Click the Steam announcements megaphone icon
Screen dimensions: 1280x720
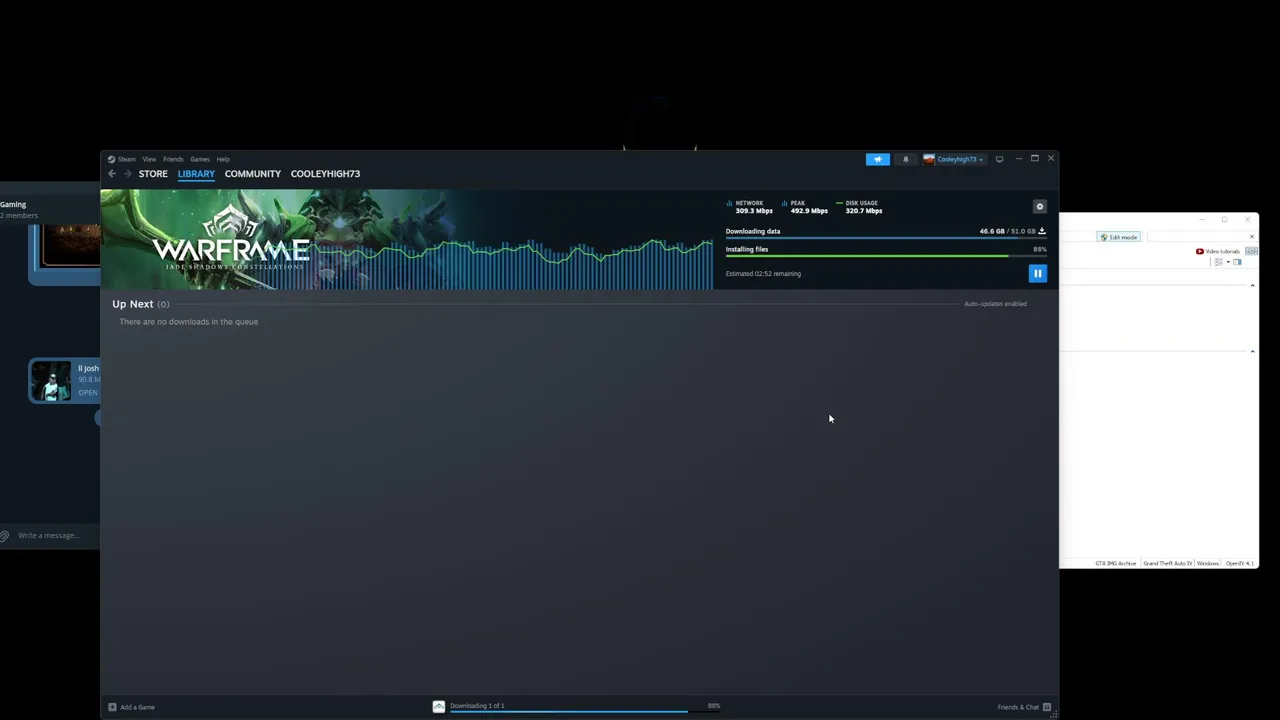(x=877, y=159)
